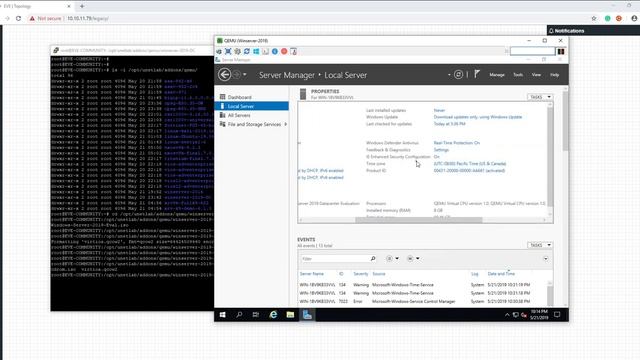Open Task View from the guest taskbar
The image size is (640, 360).
[x=256, y=315]
